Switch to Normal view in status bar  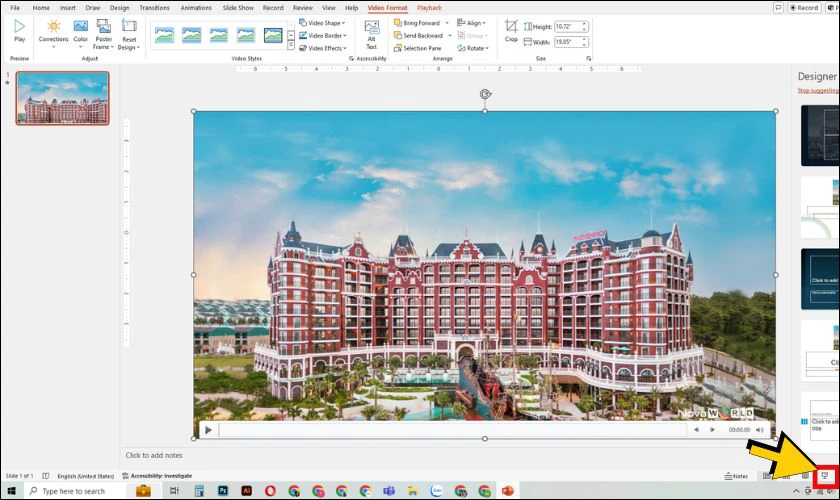pos(767,476)
